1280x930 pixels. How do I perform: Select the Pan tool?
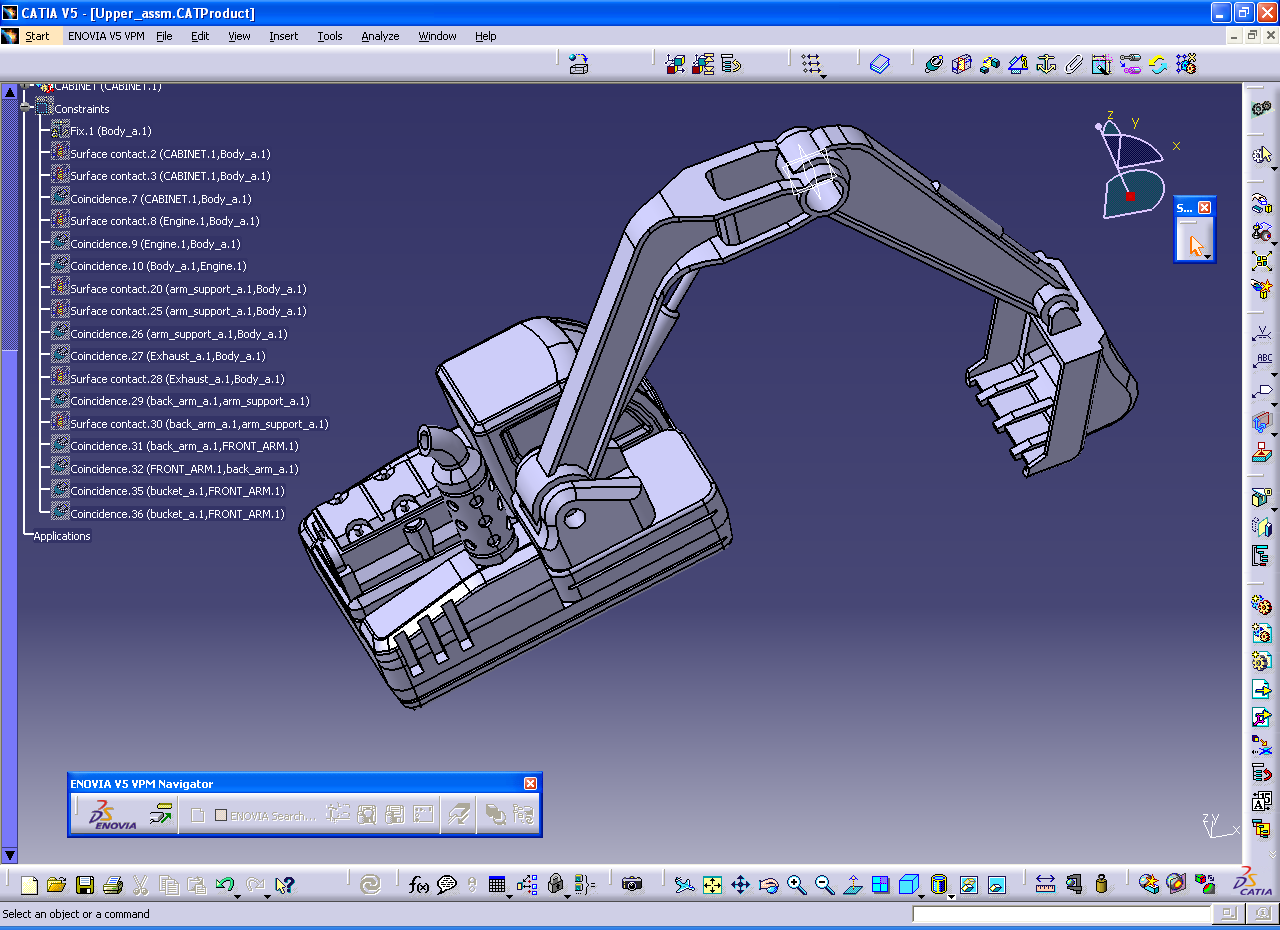coord(740,884)
